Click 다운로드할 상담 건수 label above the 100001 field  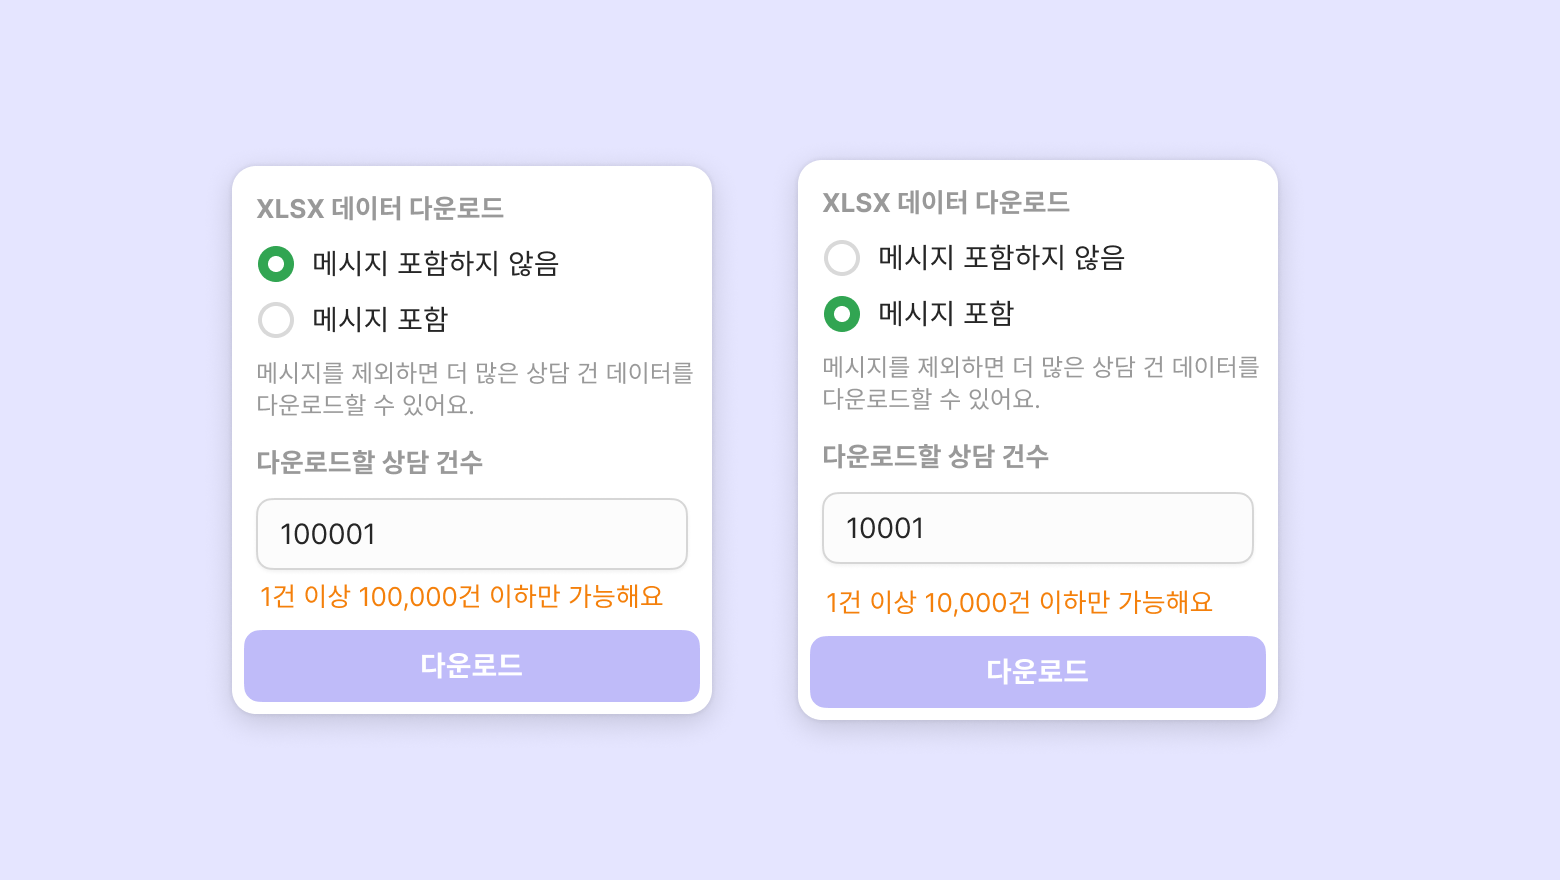click(x=370, y=462)
